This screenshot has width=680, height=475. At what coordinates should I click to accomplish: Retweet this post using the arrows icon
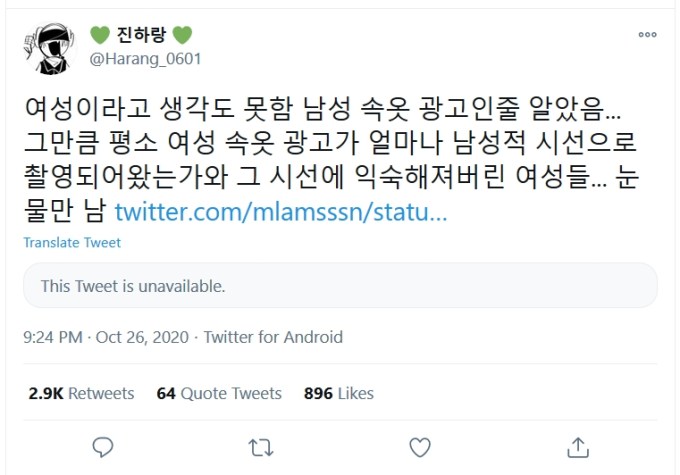coord(261,446)
